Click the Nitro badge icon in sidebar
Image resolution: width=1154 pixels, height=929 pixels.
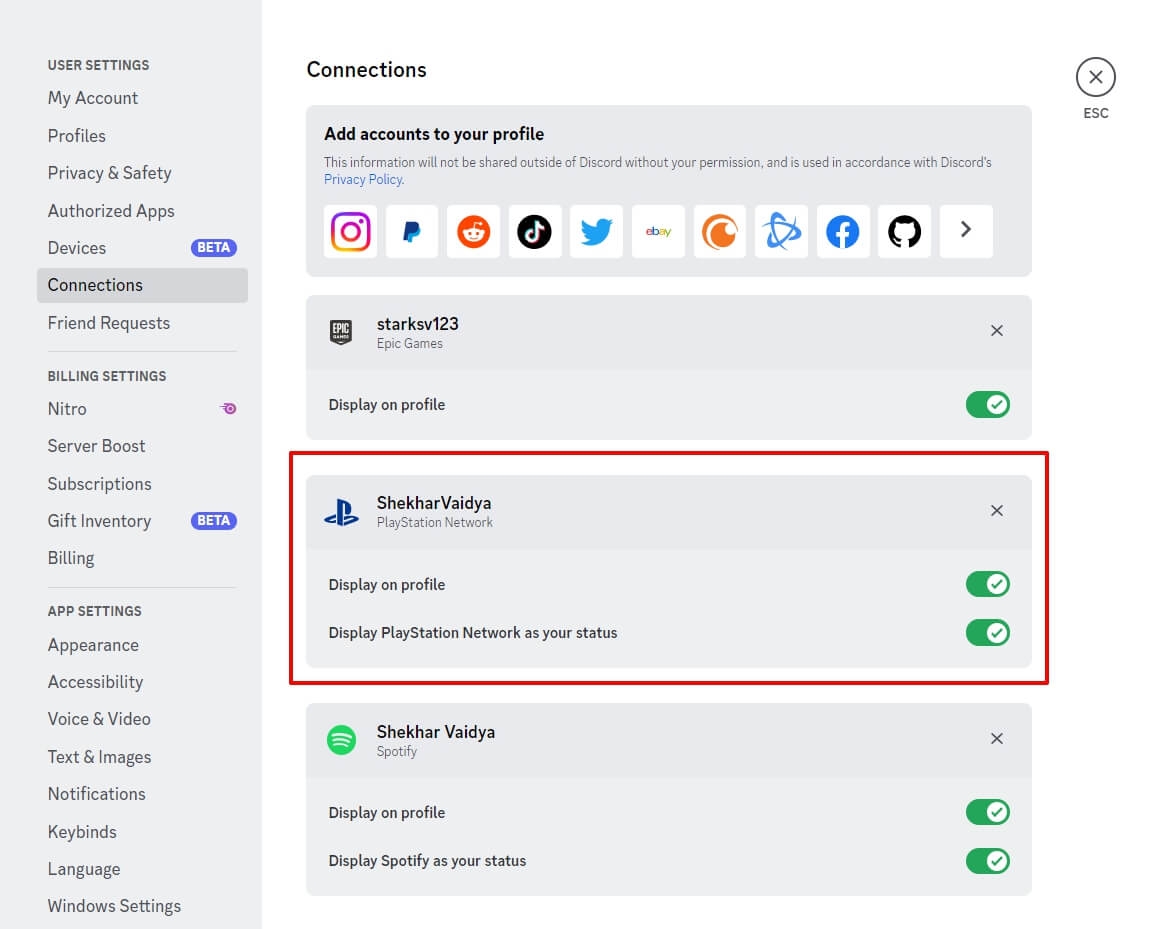pyautogui.click(x=228, y=409)
